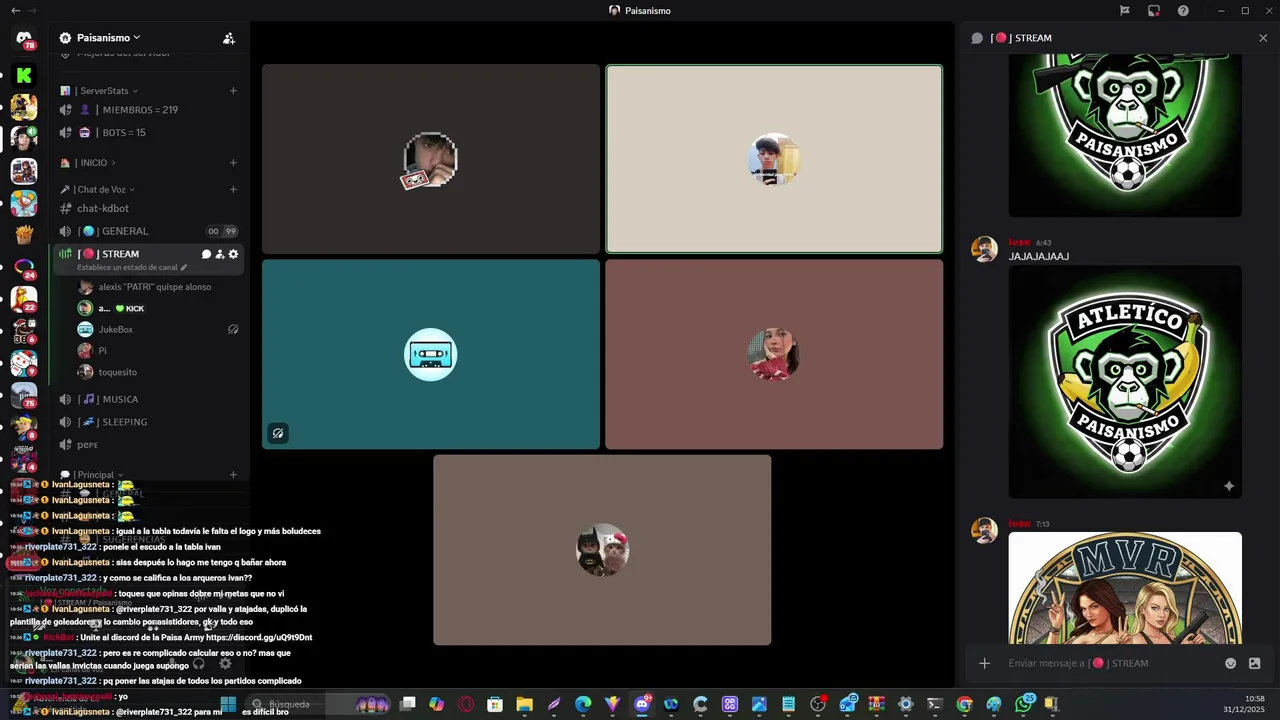This screenshot has height=720, width=1280.
Task: Edit channel status pencil icon
Action: [x=184, y=268]
